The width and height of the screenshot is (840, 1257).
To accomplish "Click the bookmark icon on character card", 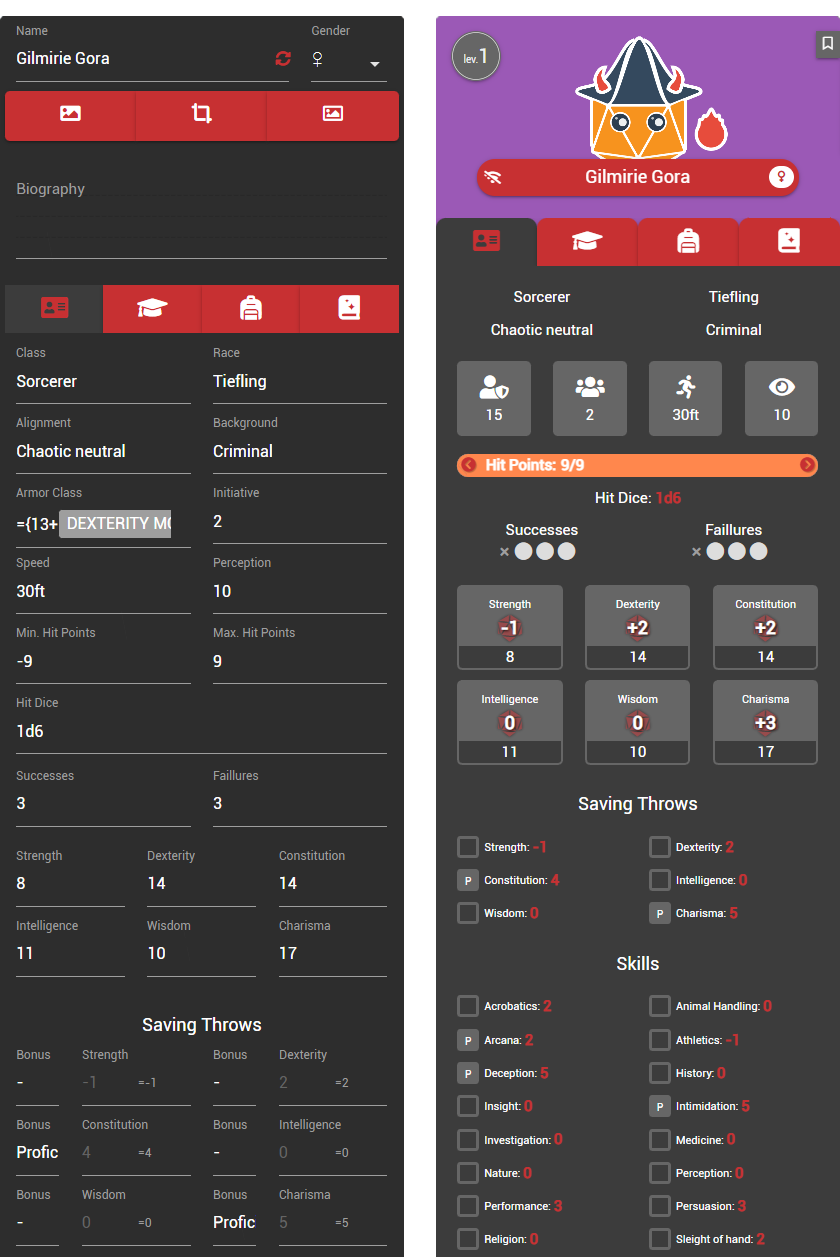I will point(827,44).
